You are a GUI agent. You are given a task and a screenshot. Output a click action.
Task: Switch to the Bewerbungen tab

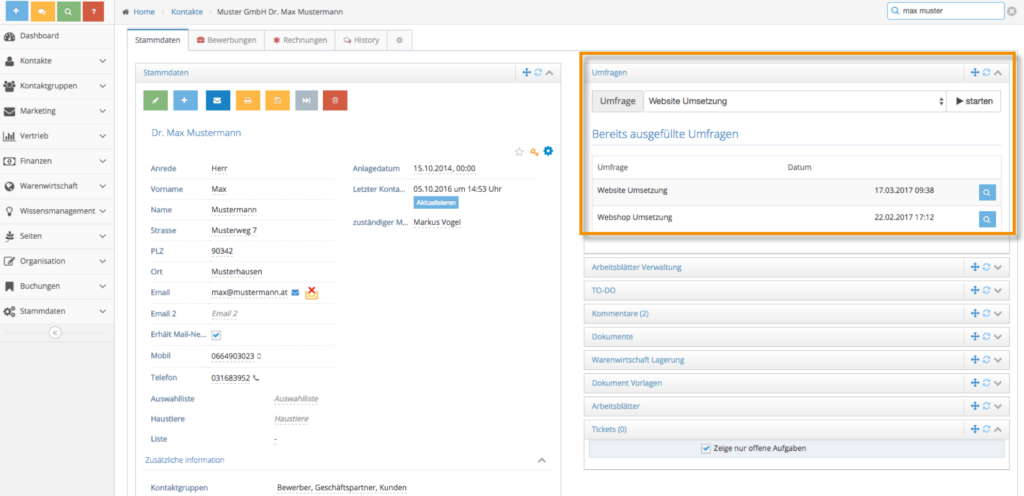tap(227, 40)
